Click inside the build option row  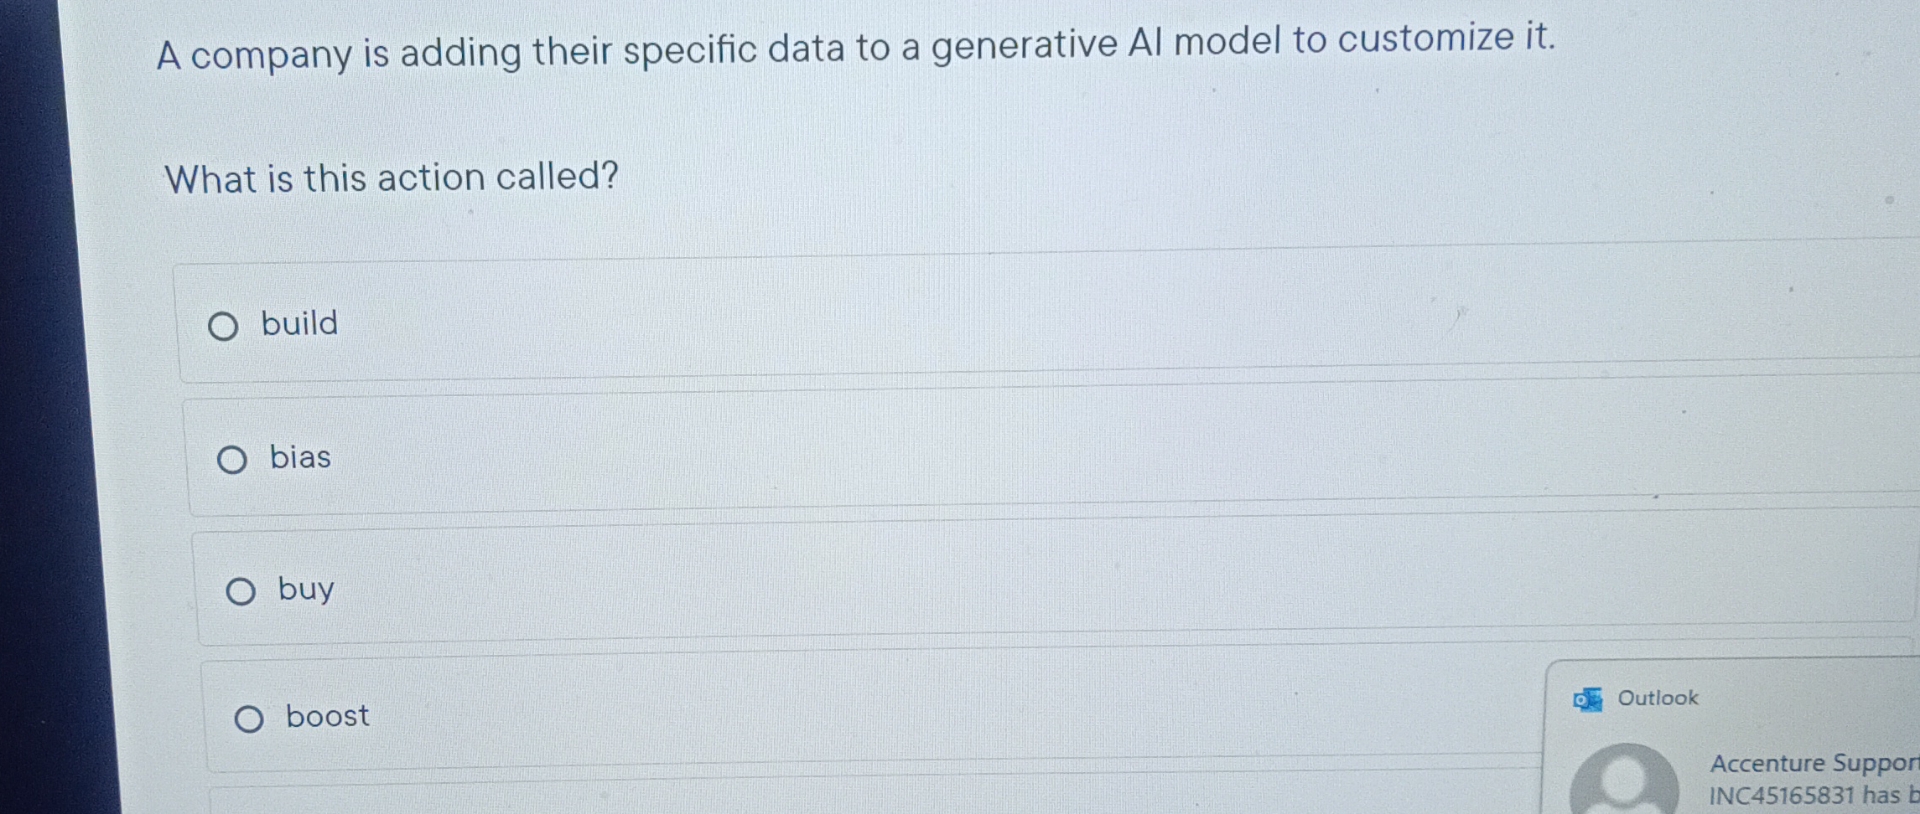[700, 323]
